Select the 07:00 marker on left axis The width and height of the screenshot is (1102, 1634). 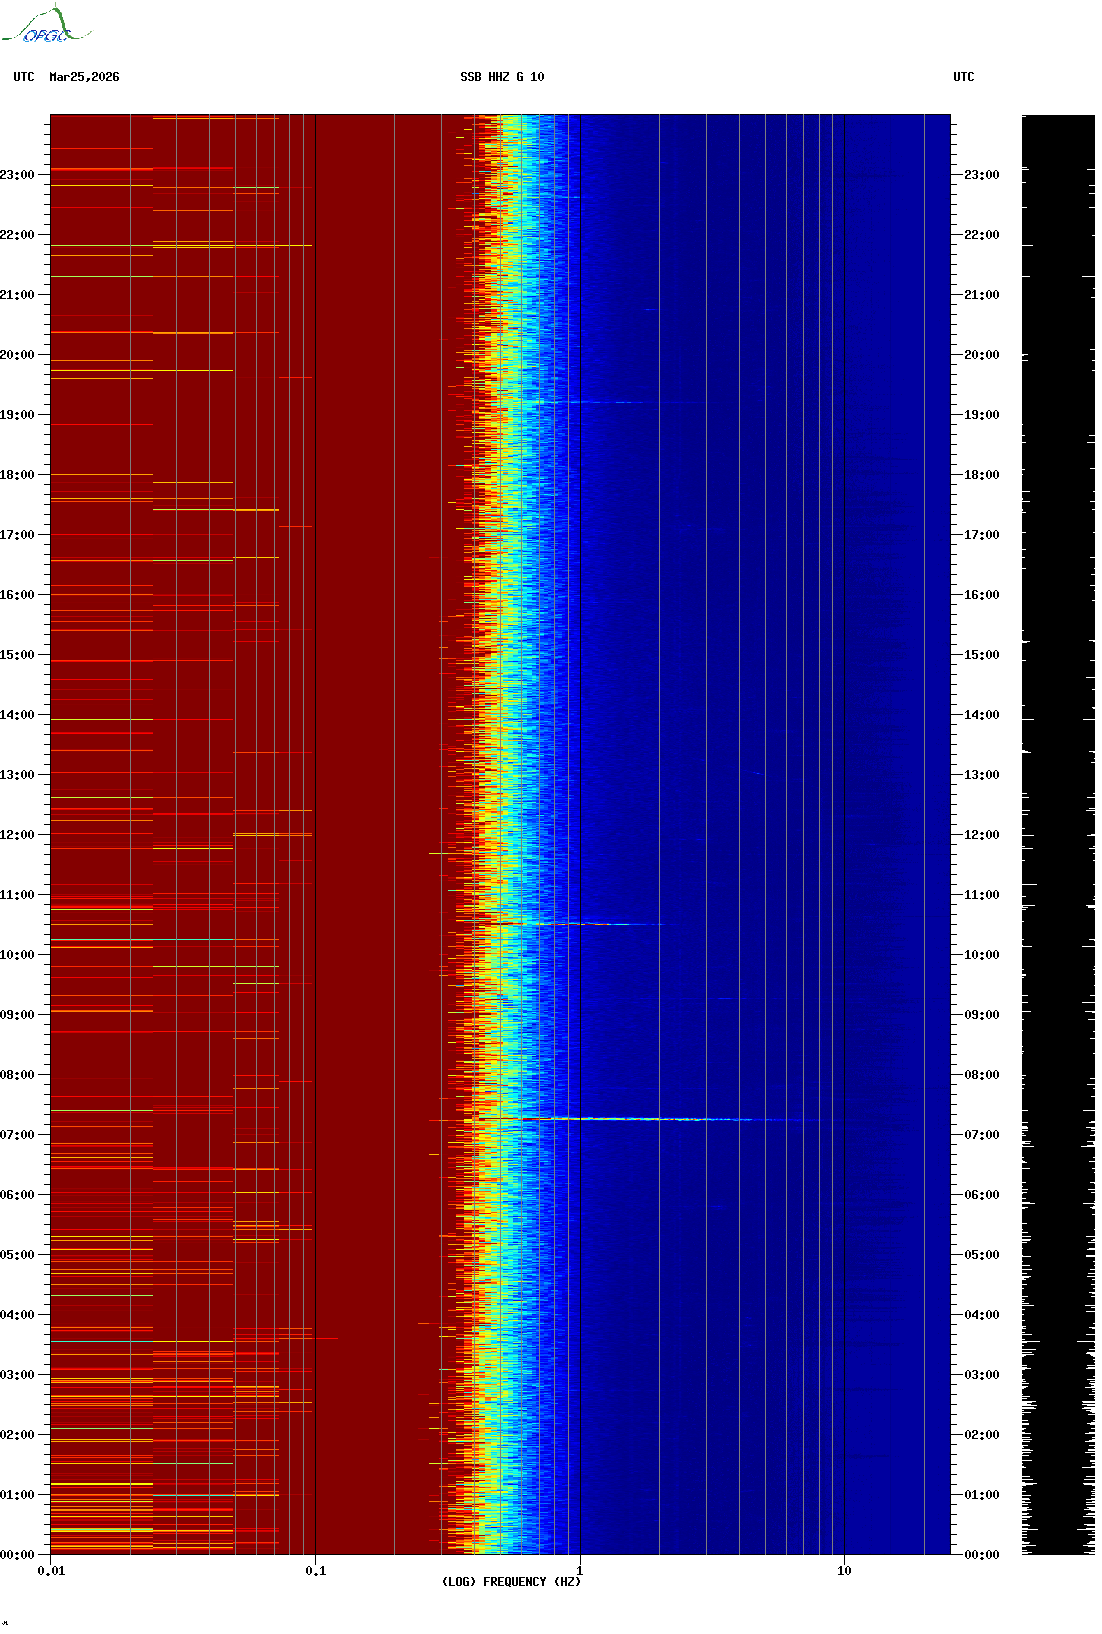[18, 1135]
